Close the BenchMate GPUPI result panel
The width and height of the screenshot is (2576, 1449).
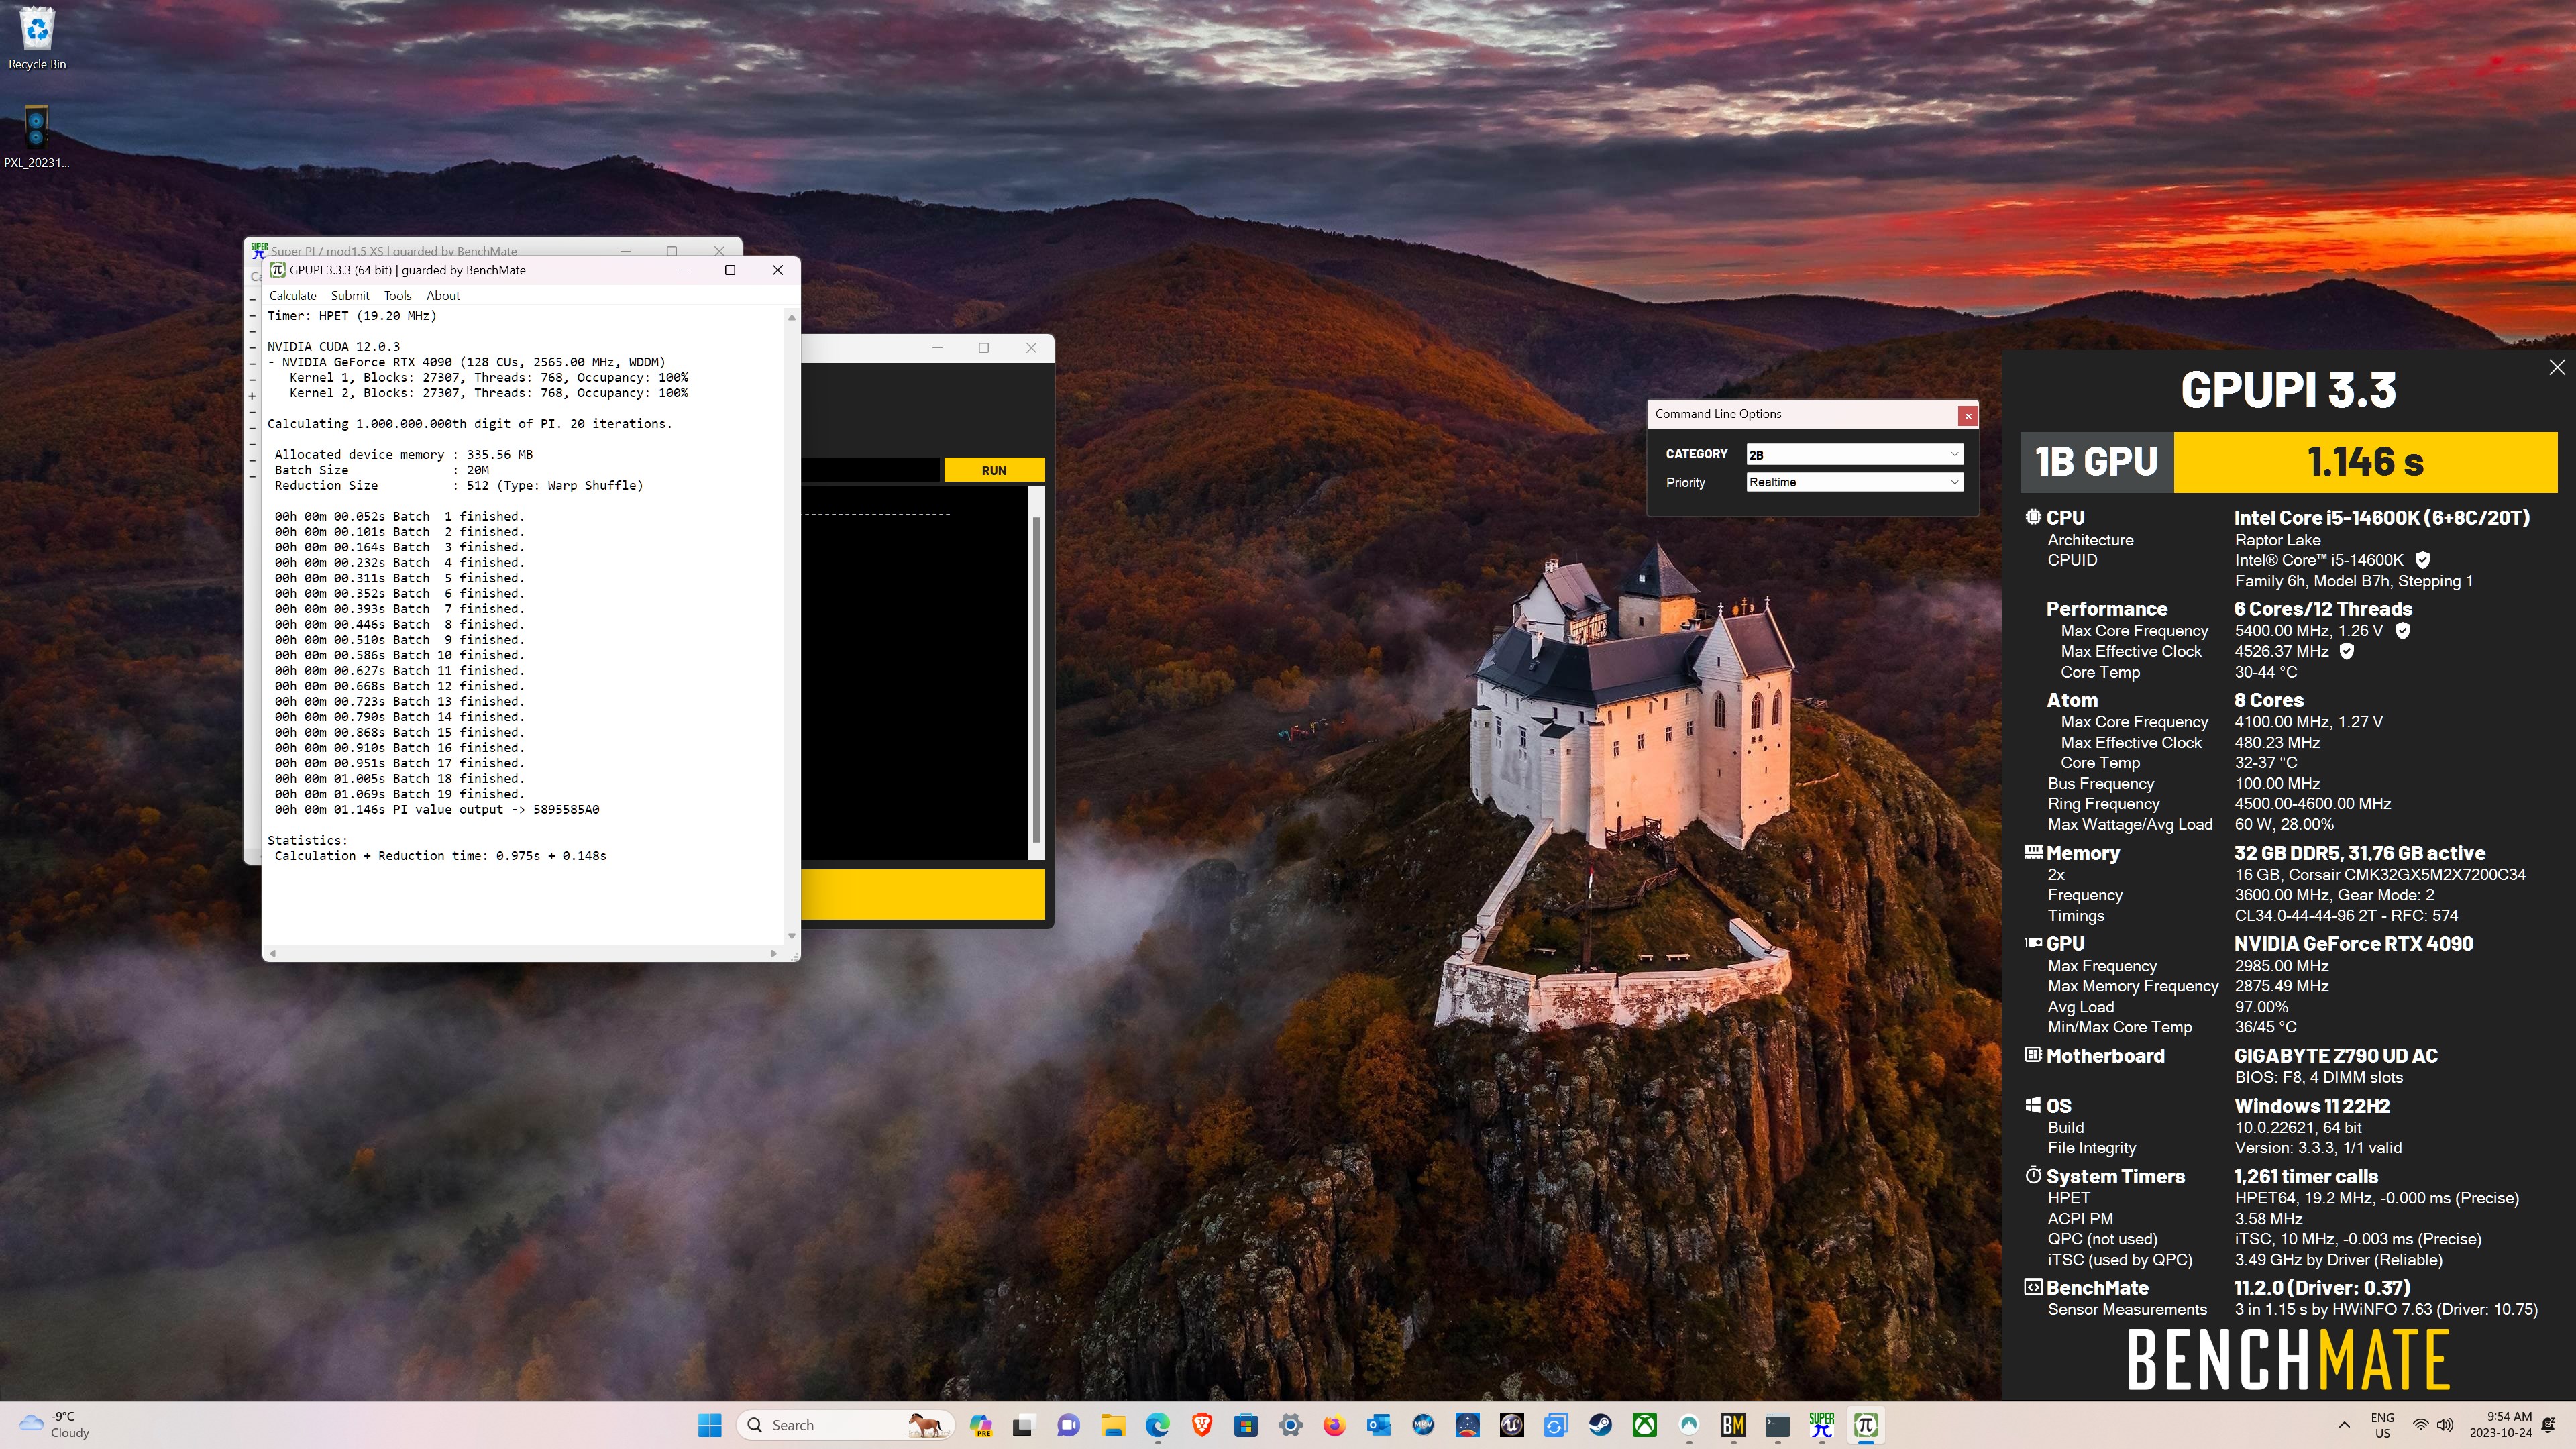coord(2557,367)
